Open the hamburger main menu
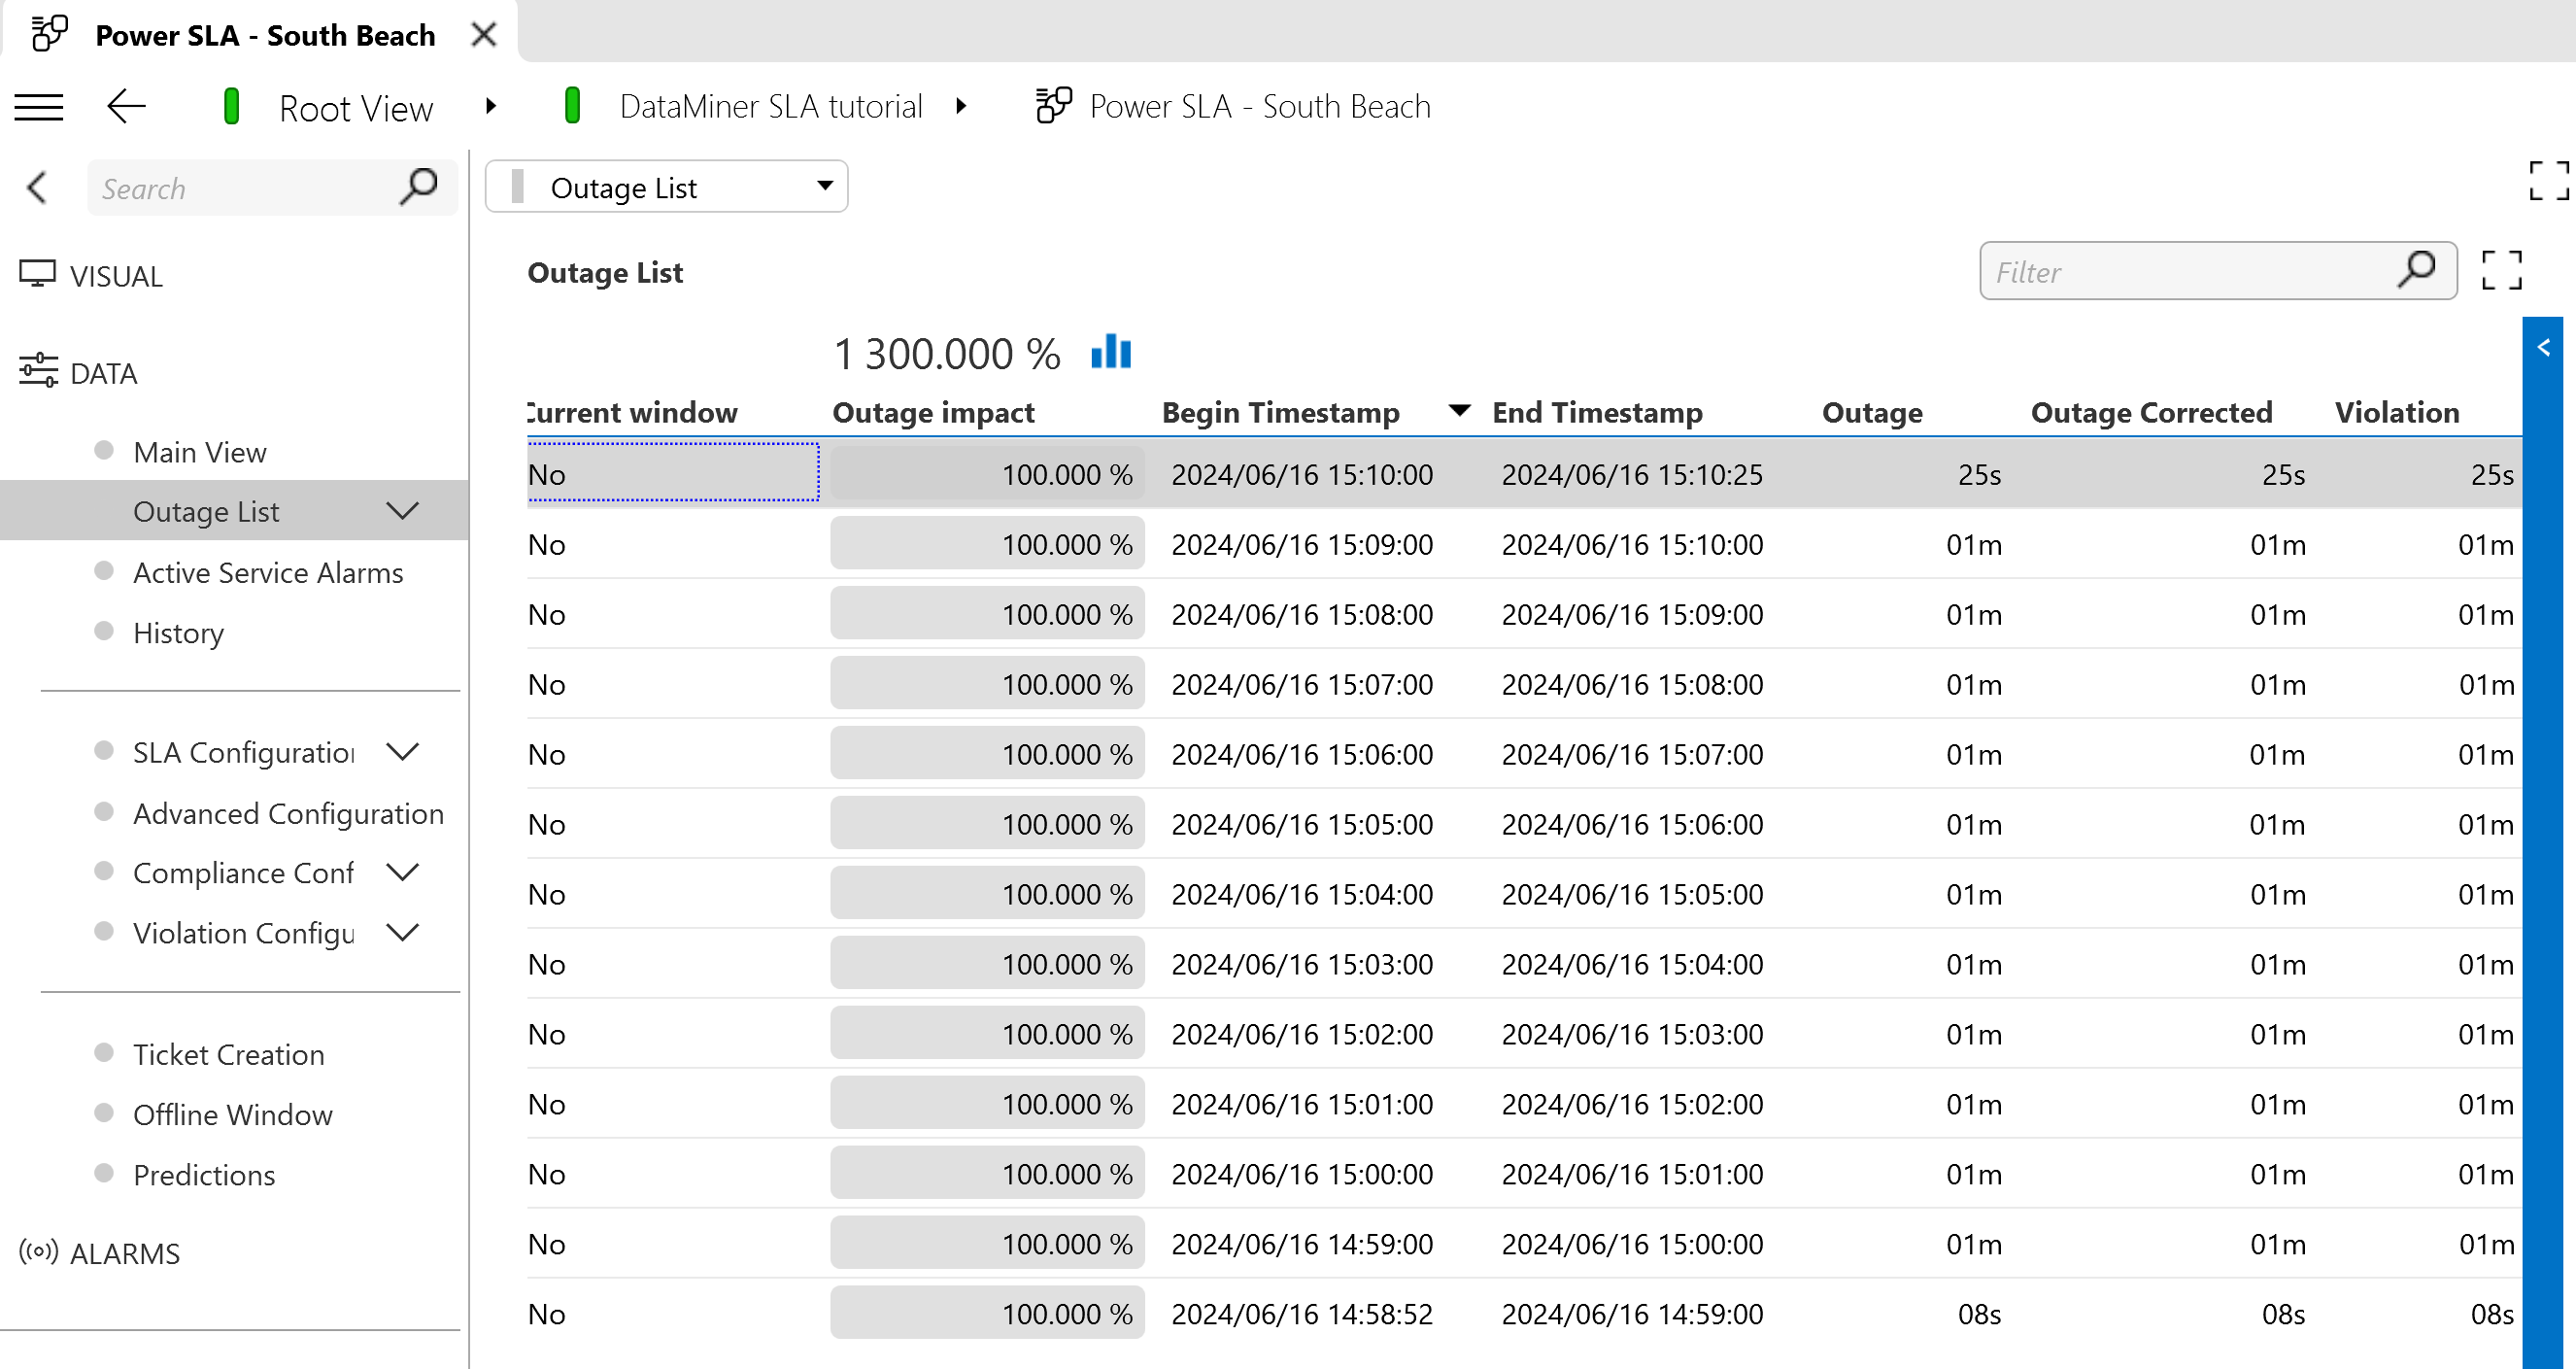2576x1369 pixels. pyautogui.click(x=39, y=106)
